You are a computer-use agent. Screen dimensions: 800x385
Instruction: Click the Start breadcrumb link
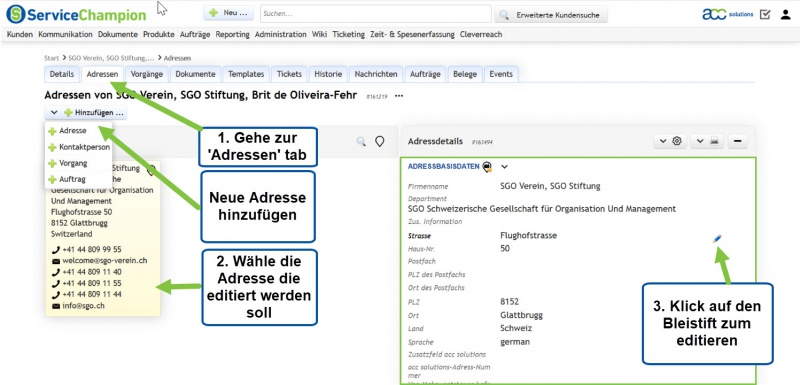point(52,58)
